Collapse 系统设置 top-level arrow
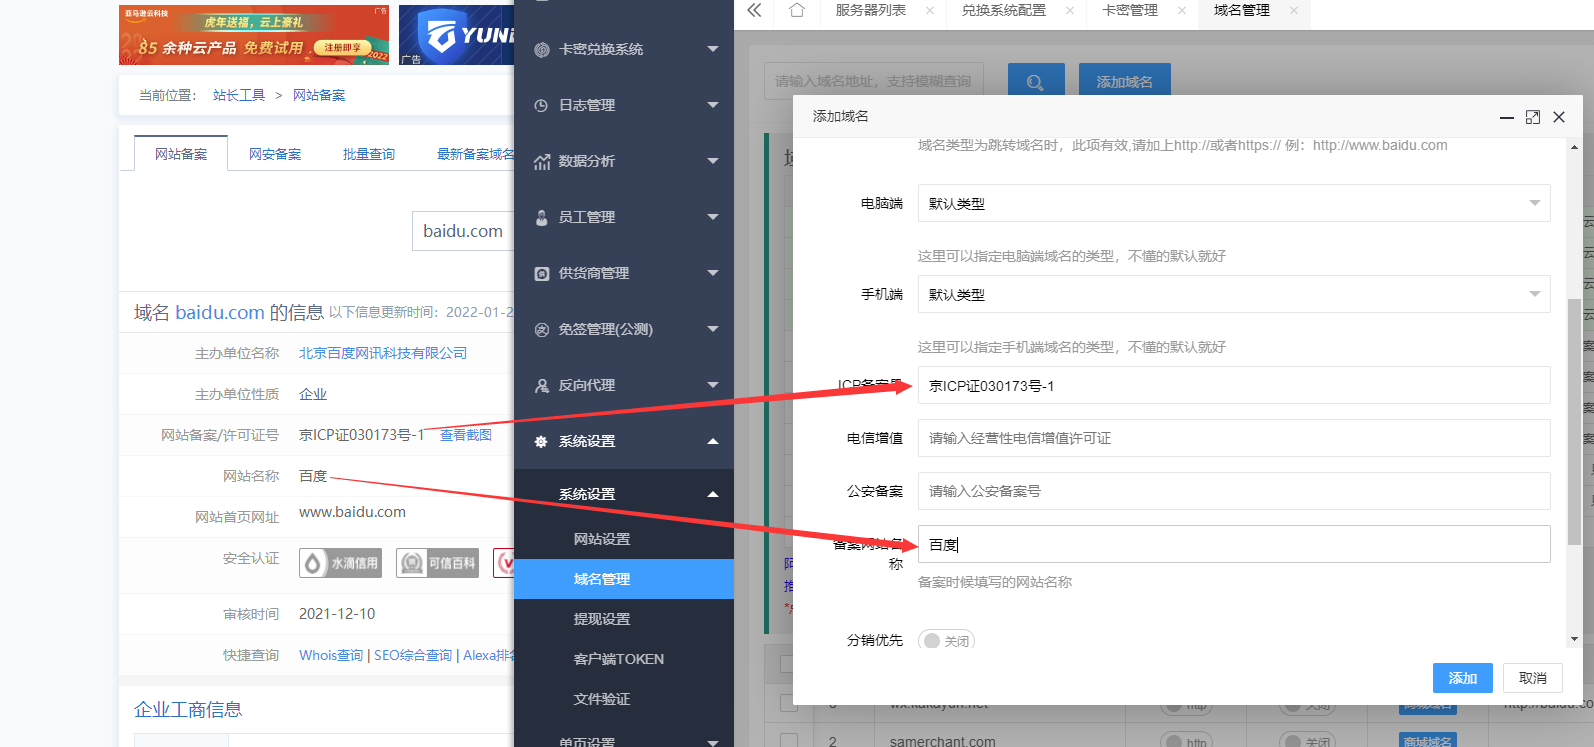1594x747 pixels. 713,441
